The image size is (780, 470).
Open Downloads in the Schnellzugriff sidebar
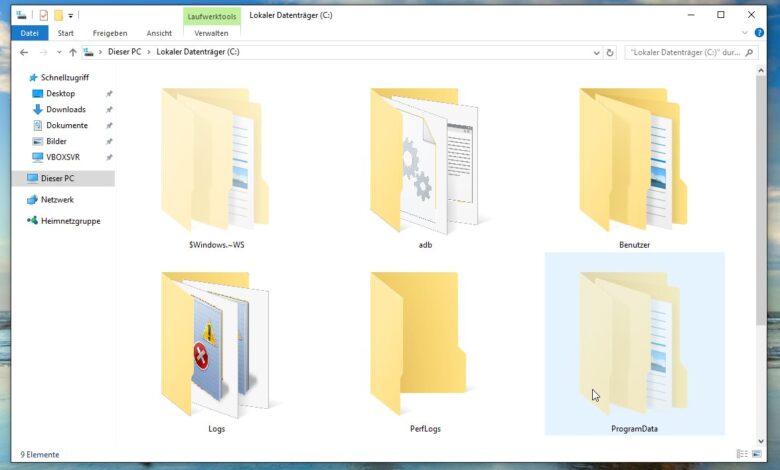[x=65, y=110]
